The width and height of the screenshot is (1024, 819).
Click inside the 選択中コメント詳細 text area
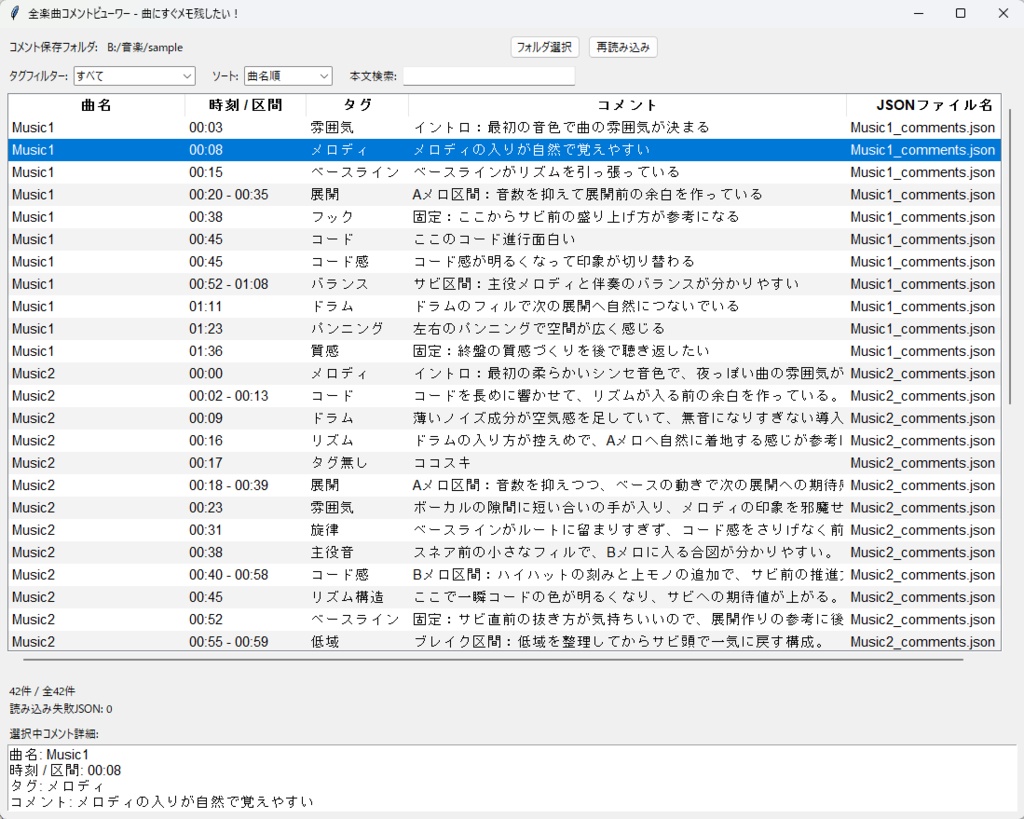512,777
